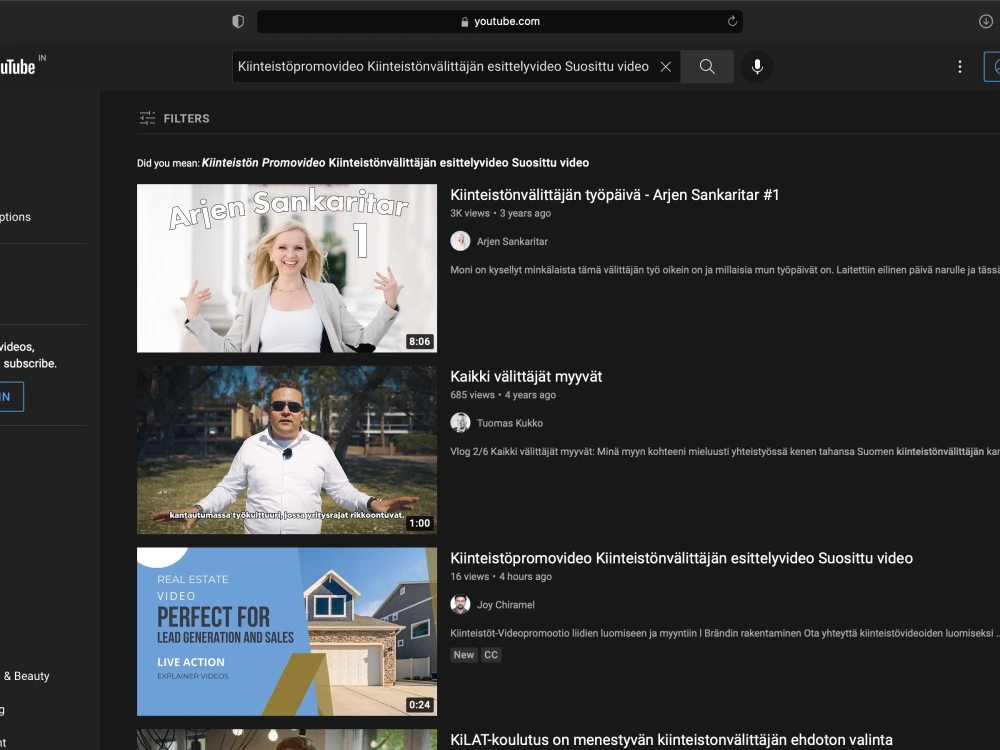Open title 'Kaikki välittäjät myyvät'
Image resolution: width=1000 pixels, height=750 pixels.
[526, 377]
